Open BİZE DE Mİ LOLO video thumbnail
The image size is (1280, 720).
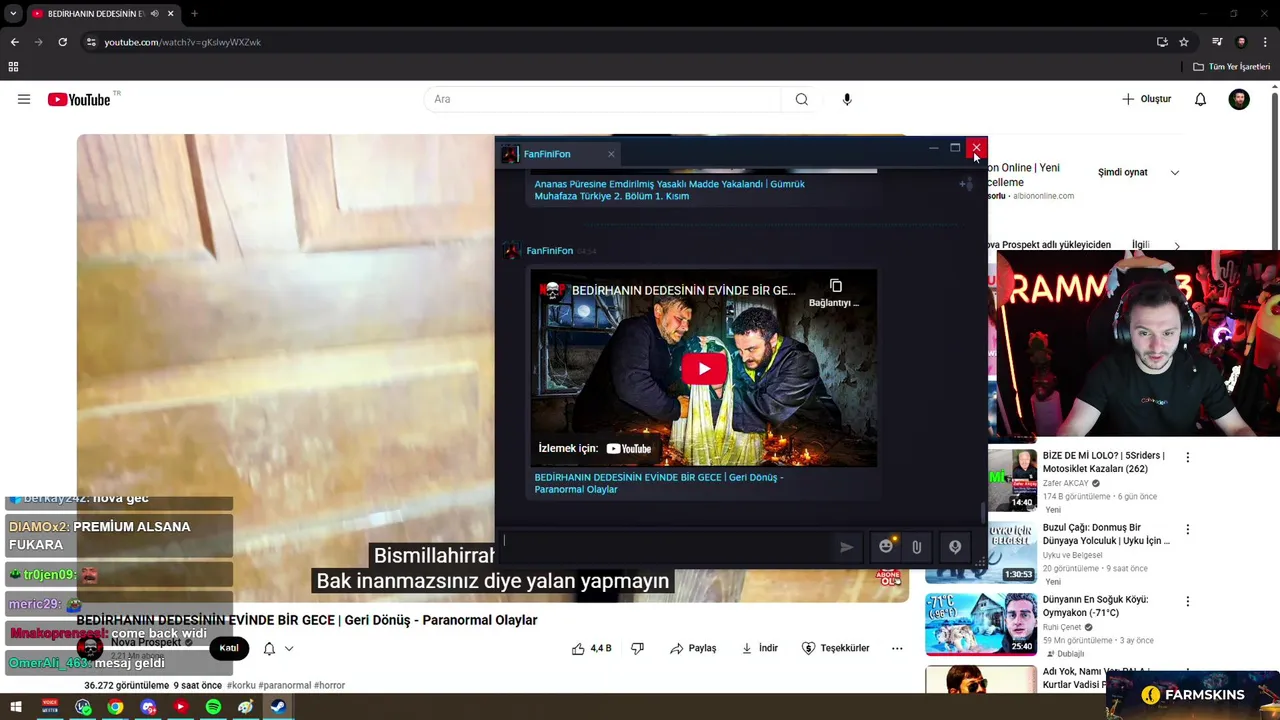click(x=1012, y=480)
